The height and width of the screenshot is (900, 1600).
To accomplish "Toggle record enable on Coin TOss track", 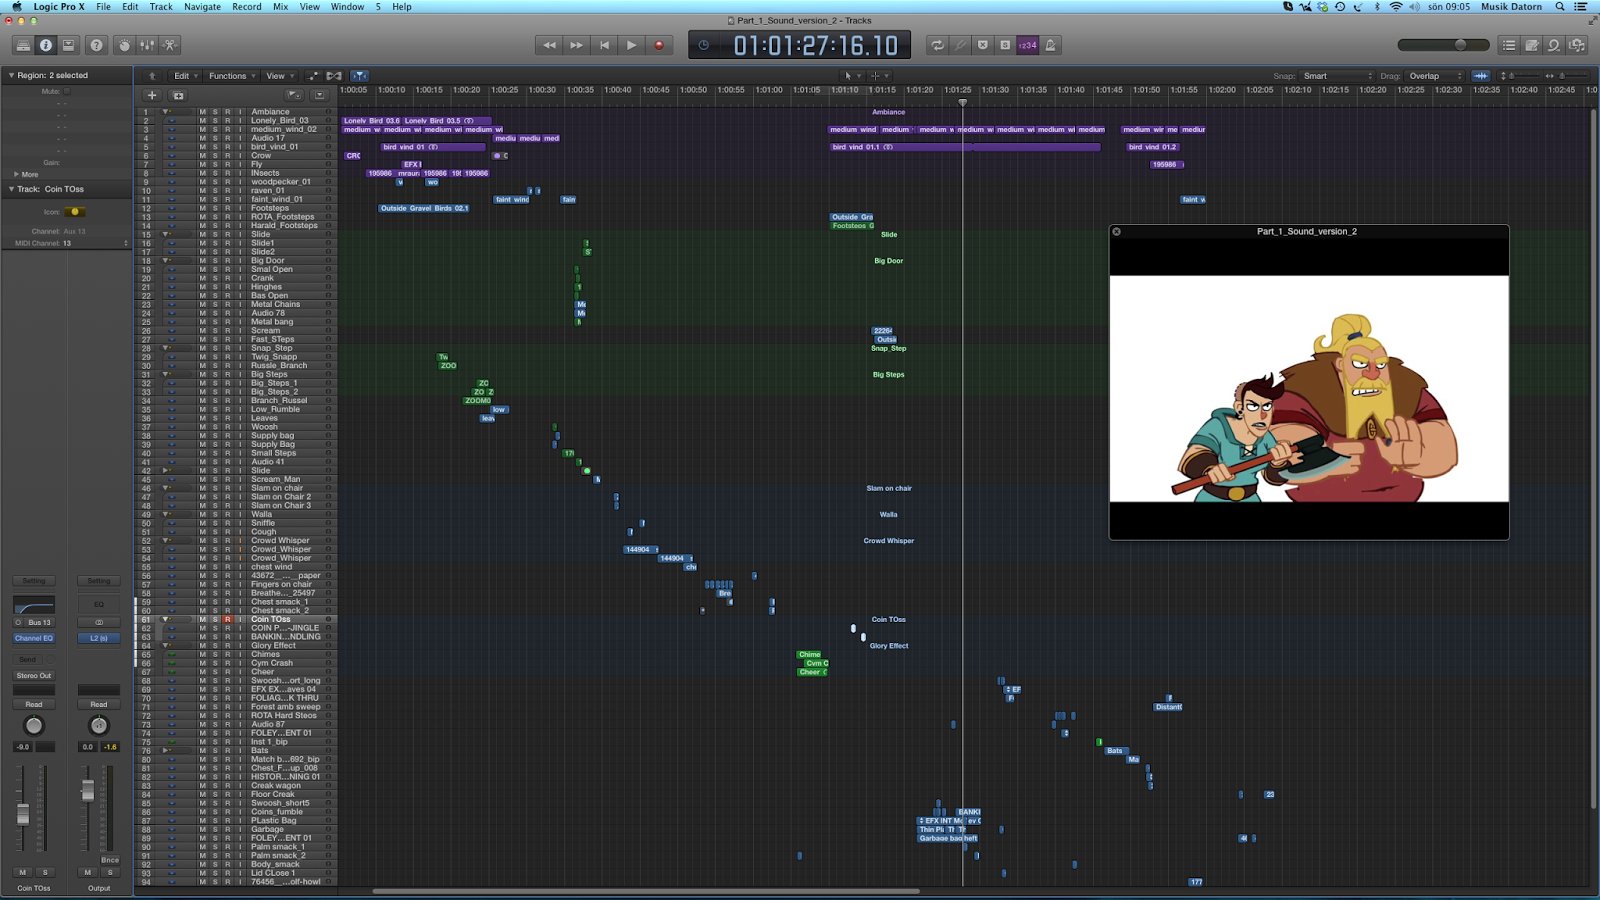I will click(227, 620).
